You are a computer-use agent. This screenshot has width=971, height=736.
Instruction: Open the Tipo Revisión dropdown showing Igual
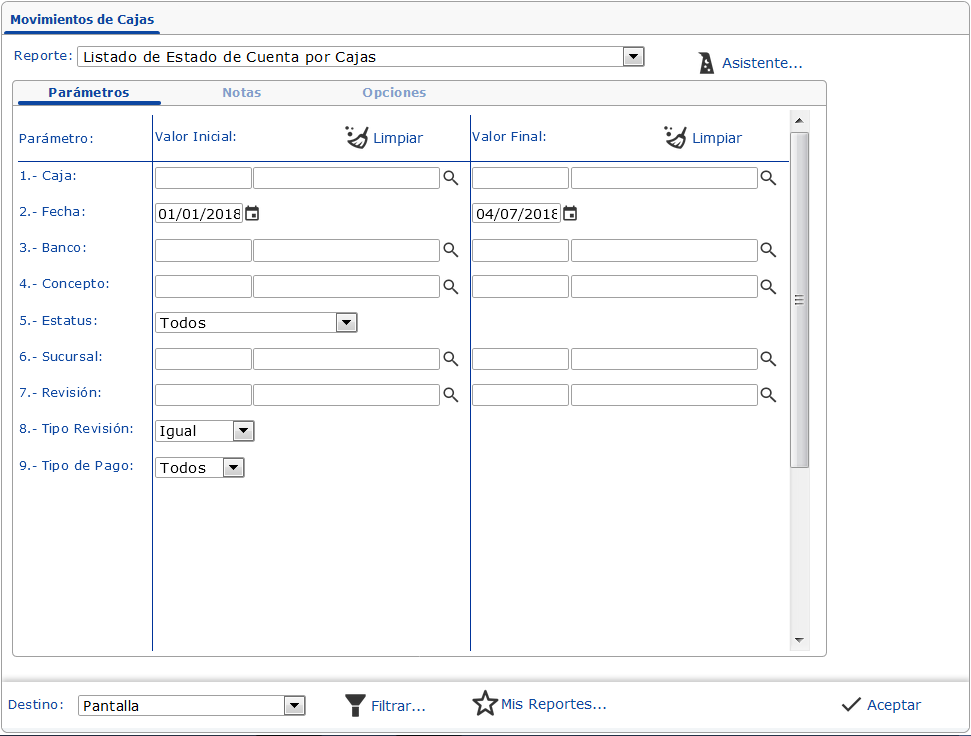click(x=243, y=431)
